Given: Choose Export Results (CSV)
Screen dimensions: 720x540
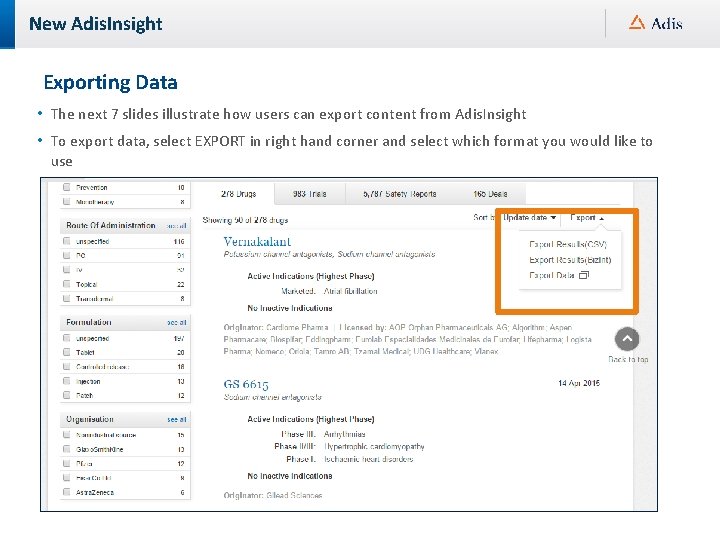Looking at the screenshot, I should [x=568, y=244].
